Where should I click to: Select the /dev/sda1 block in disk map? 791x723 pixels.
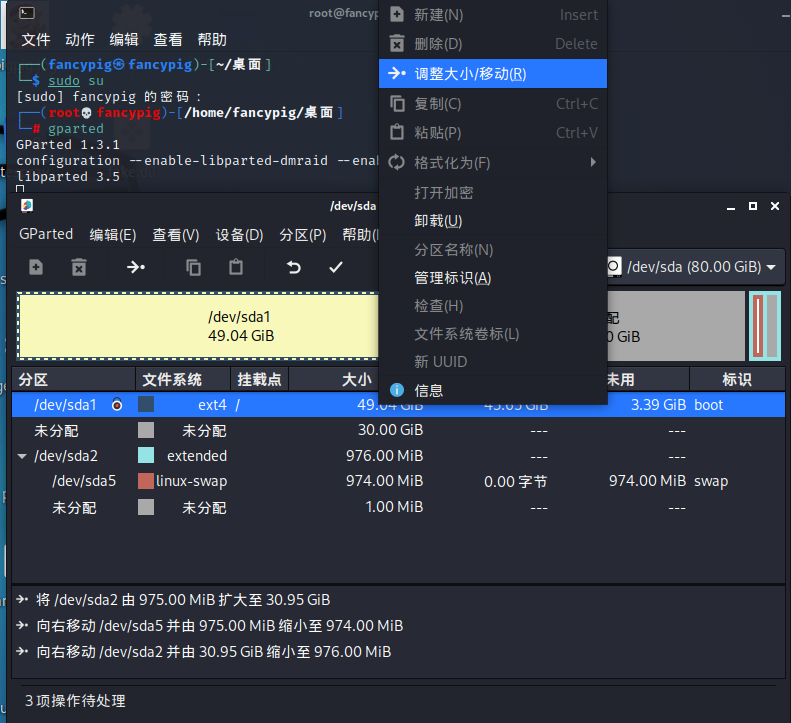(x=198, y=326)
